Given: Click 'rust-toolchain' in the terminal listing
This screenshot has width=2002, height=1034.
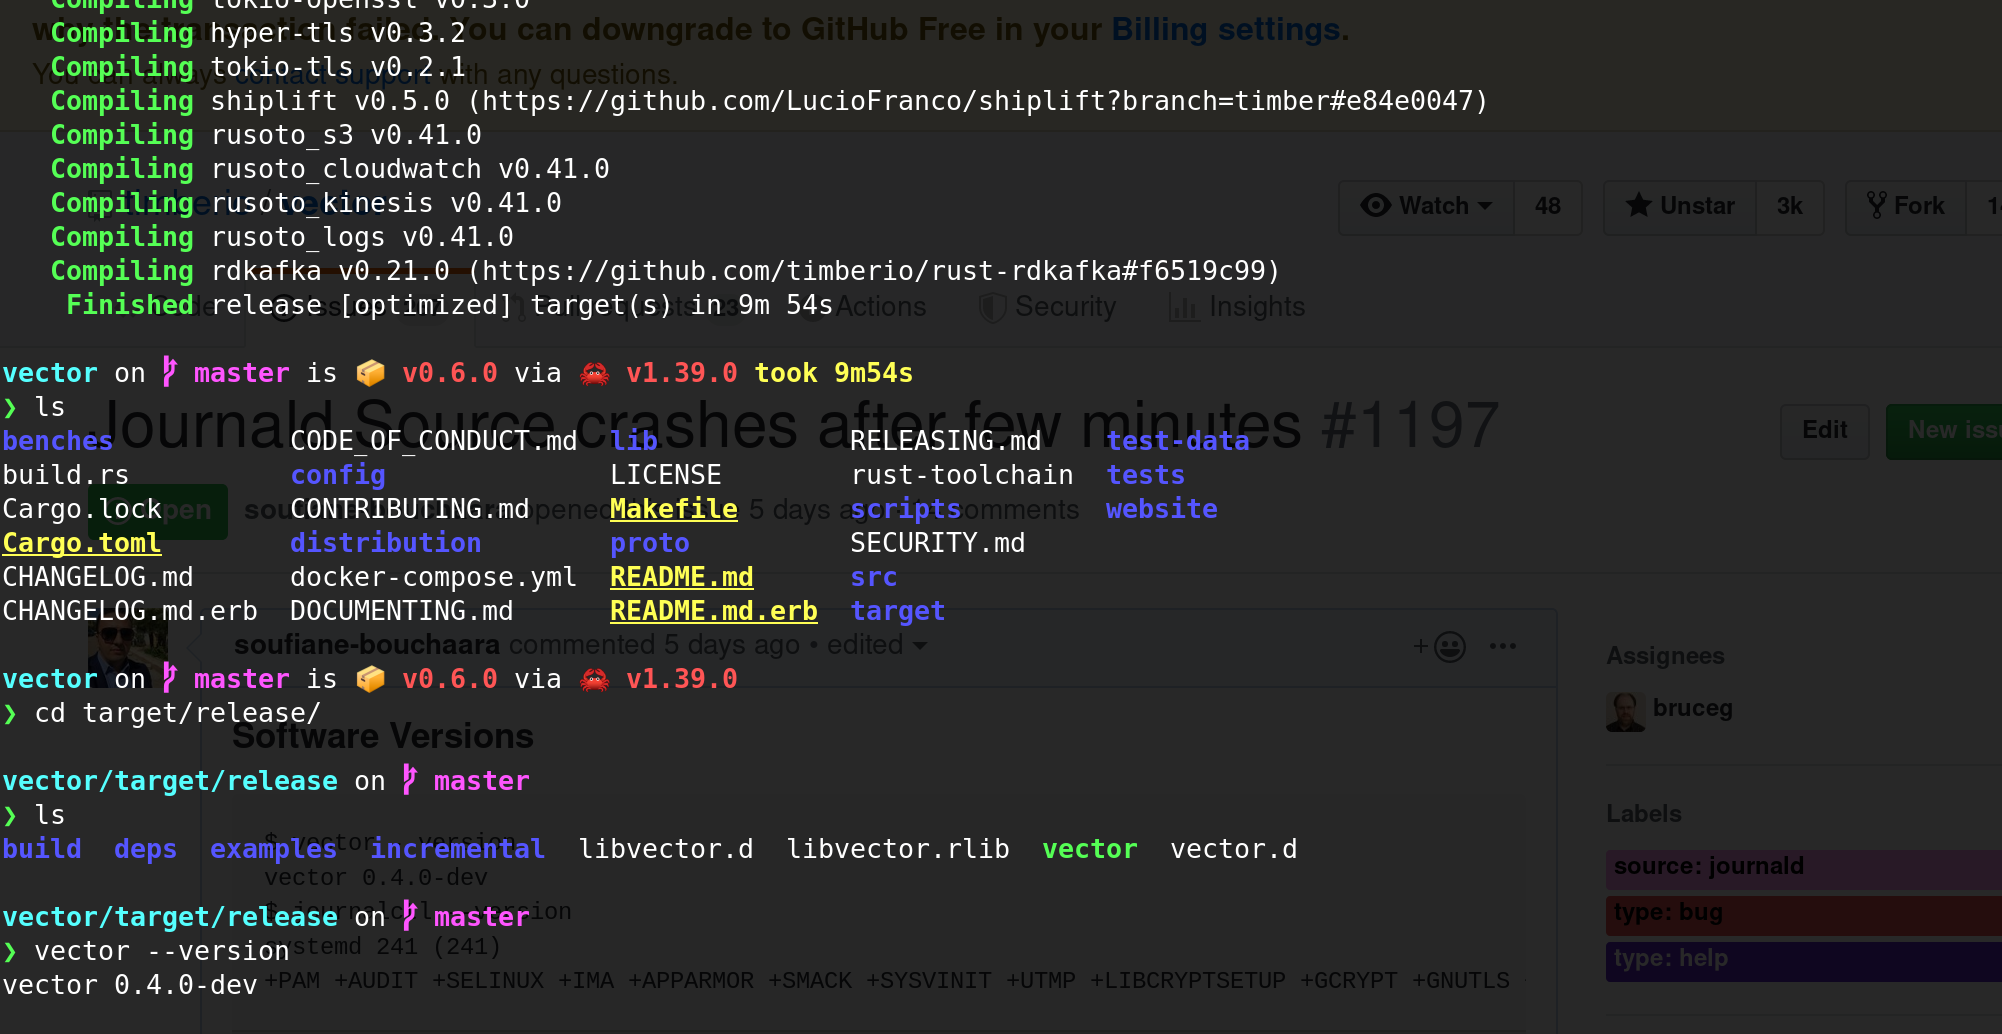Looking at the screenshot, I should tap(962, 476).
